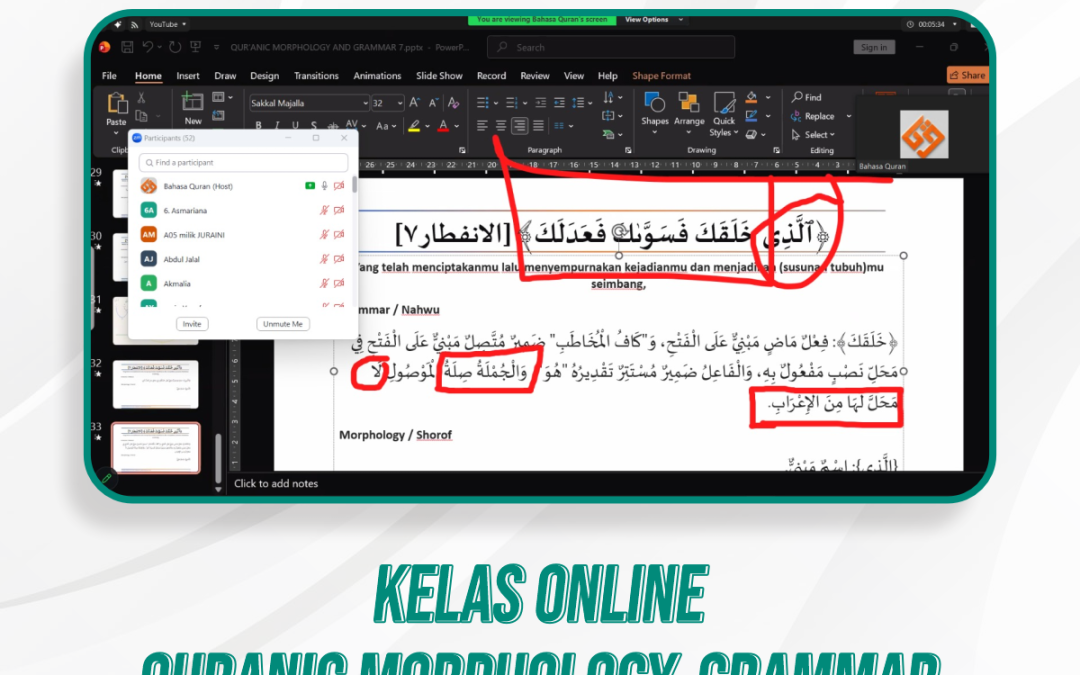The width and height of the screenshot is (1080, 675).
Task: Toggle text Shadow formatting
Action: [x=314, y=125]
